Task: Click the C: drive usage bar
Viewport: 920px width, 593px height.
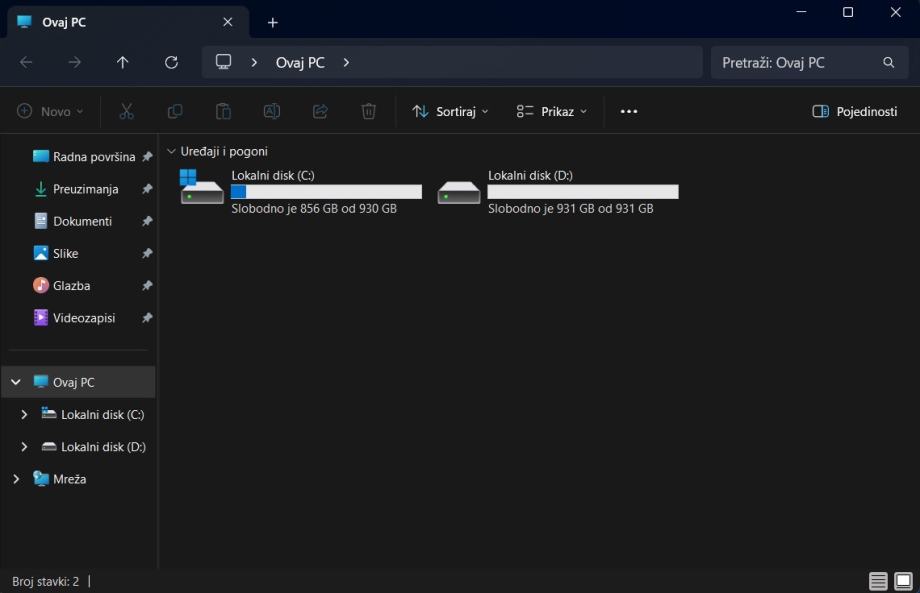Action: point(326,192)
